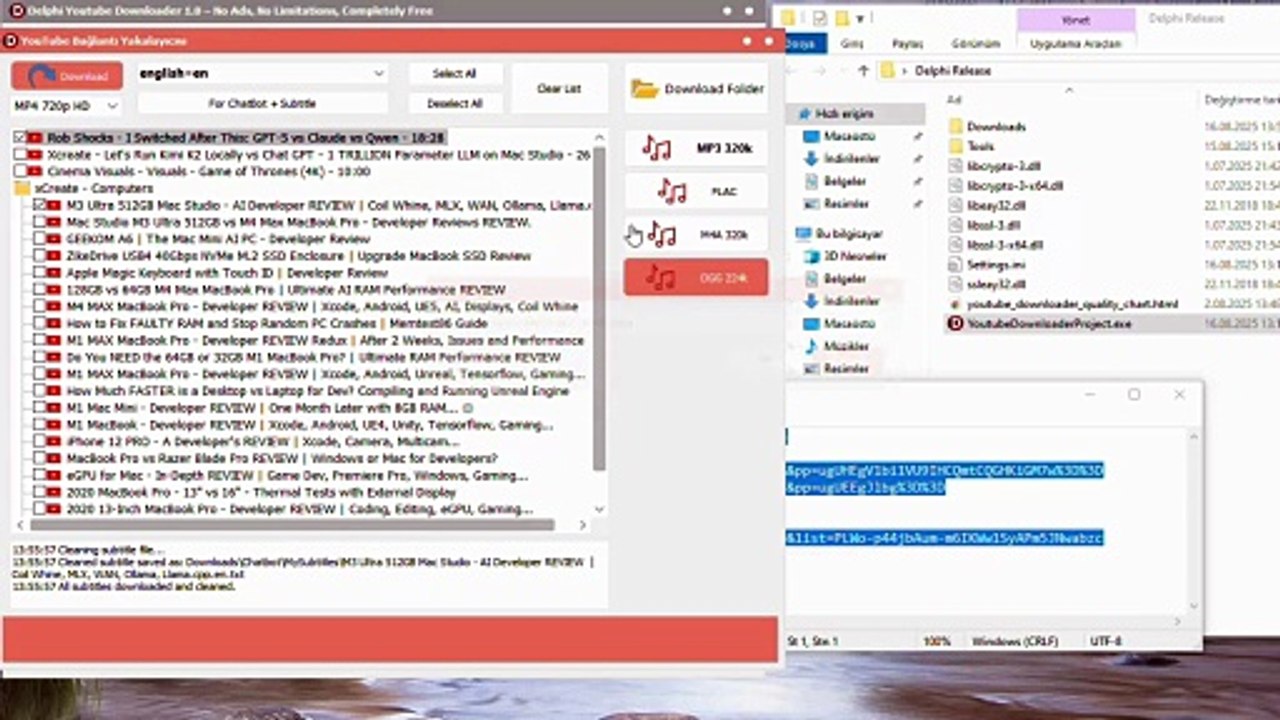Select the libeay32.dll file name

(x=996, y=205)
